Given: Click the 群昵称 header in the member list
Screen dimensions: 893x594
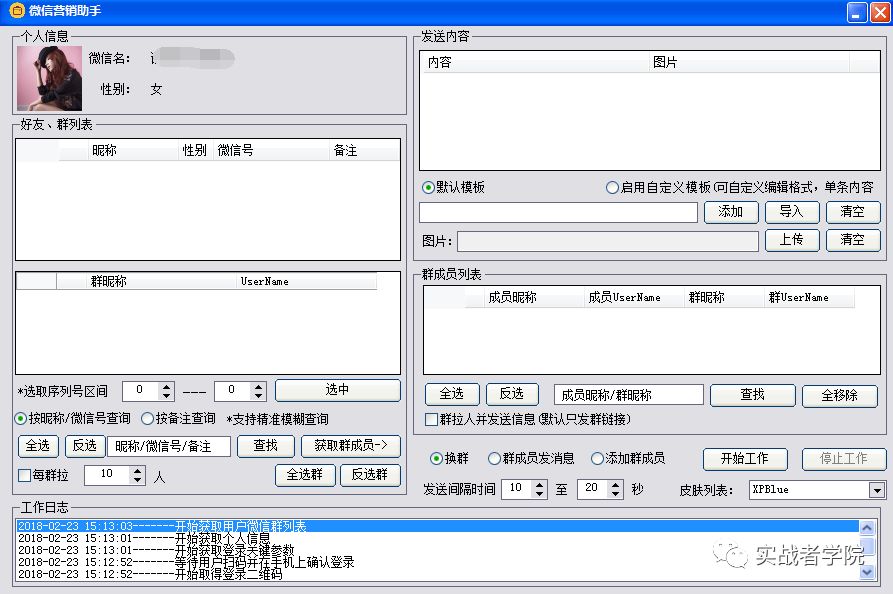Looking at the screenshot, I should (724, 297).
